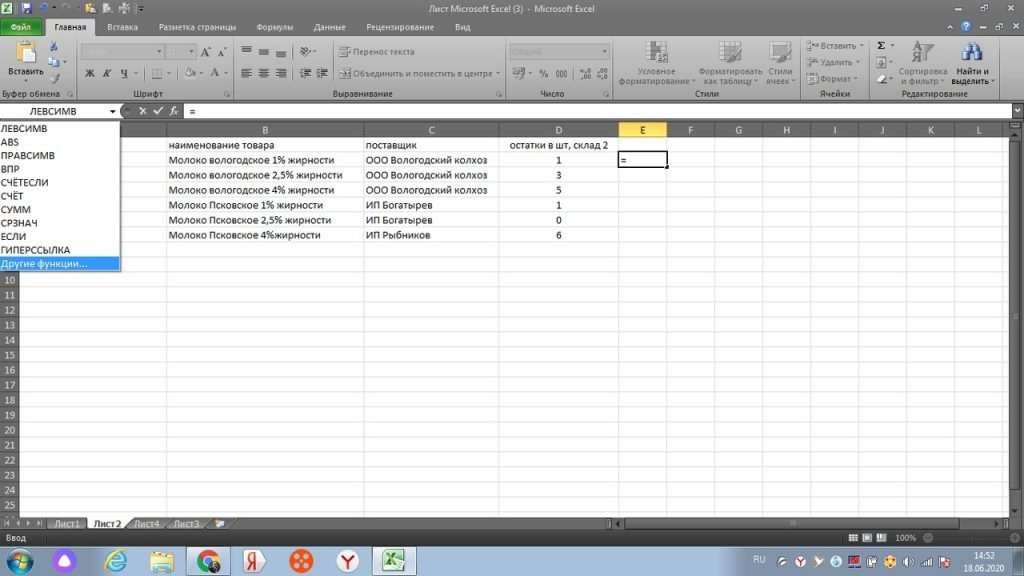Switch to the Вставка ribbon tab
The height and width of the screenshot is (576, 1024).
122,27
